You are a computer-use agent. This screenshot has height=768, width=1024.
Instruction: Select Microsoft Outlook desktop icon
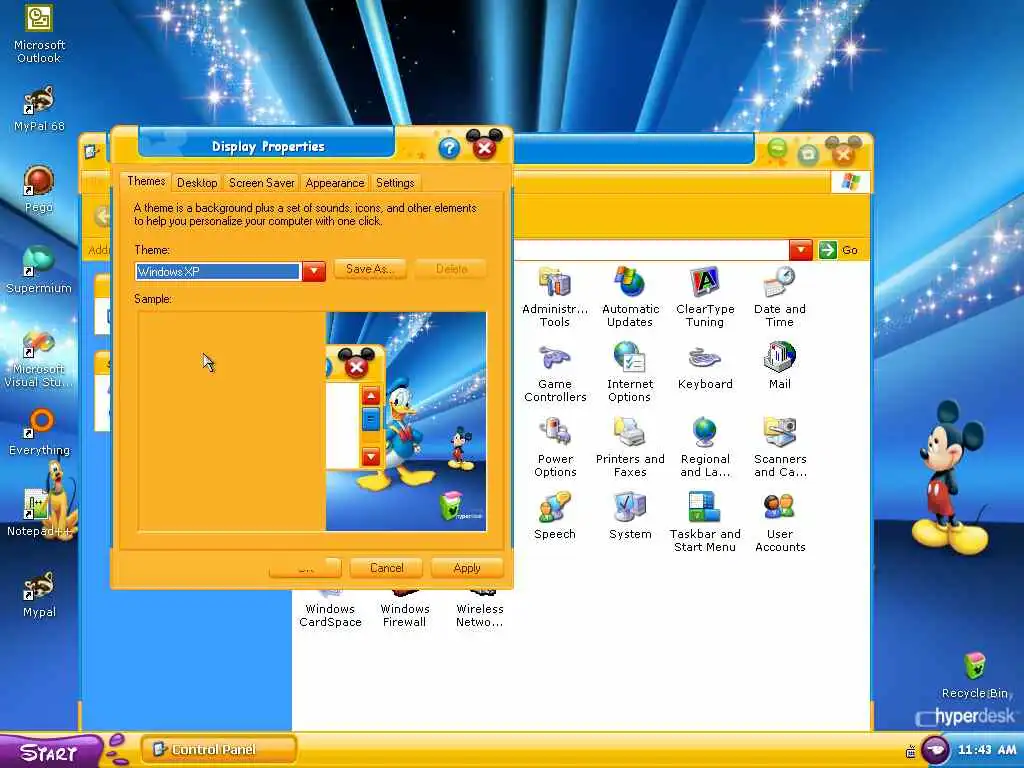tap(39, 34)
